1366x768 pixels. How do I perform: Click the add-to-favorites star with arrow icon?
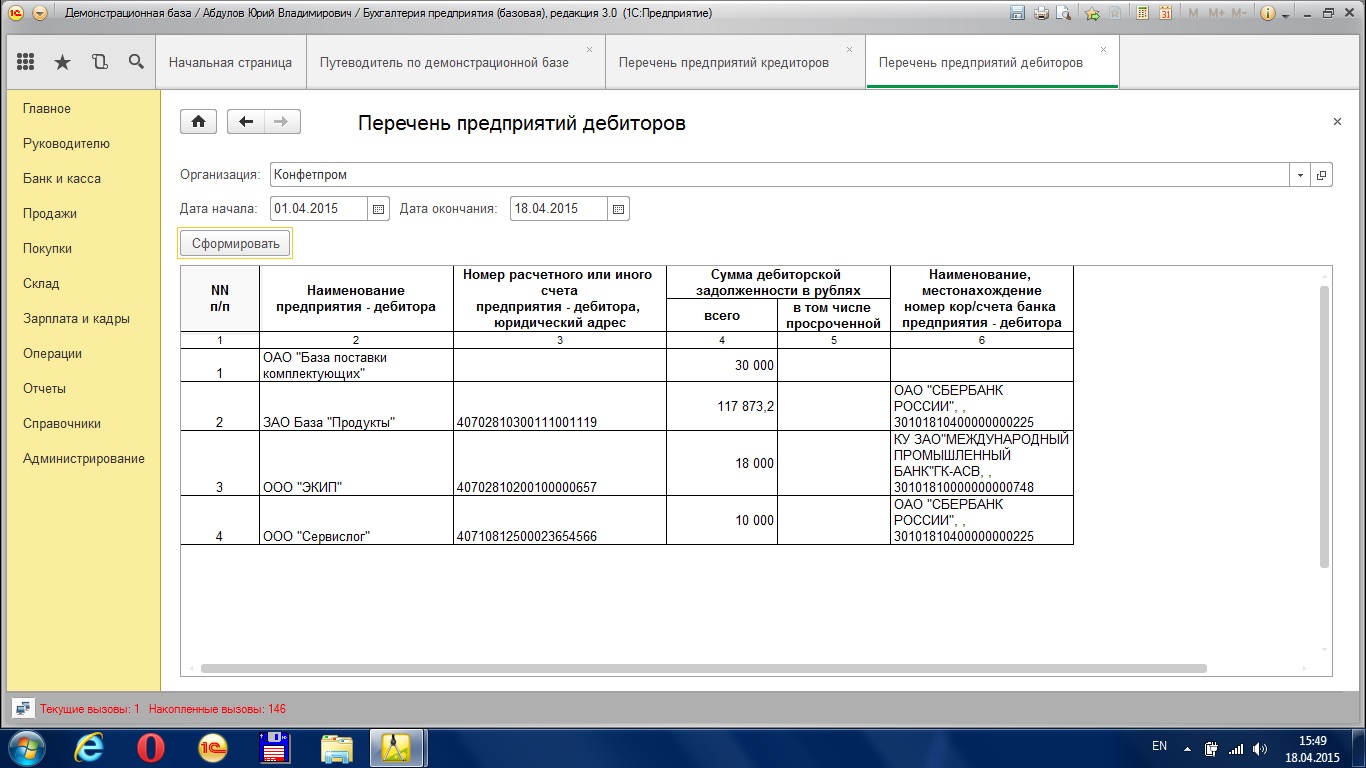coord(1092,13)
